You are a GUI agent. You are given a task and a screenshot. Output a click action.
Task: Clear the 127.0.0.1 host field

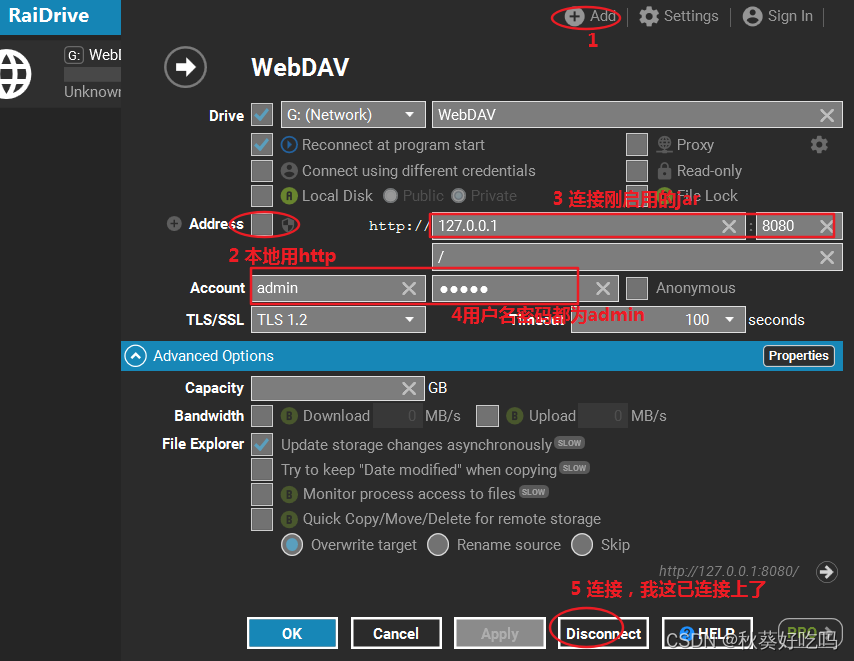729,227
